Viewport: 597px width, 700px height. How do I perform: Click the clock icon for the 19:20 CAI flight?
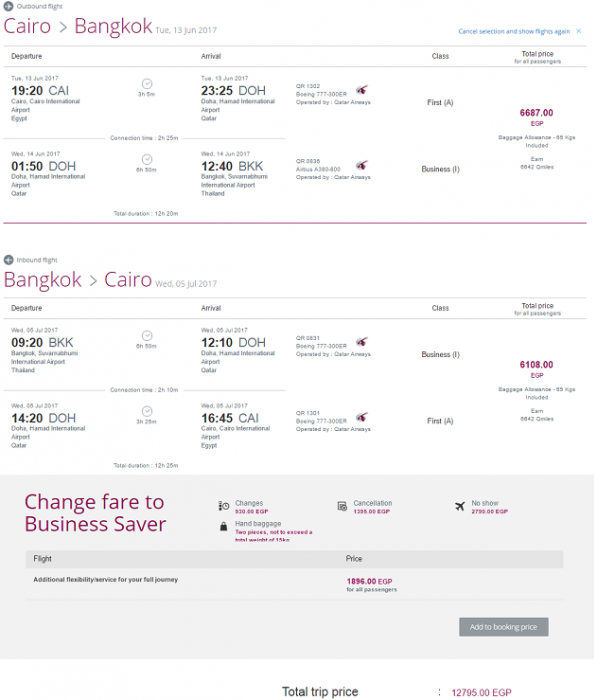[147, 83]
